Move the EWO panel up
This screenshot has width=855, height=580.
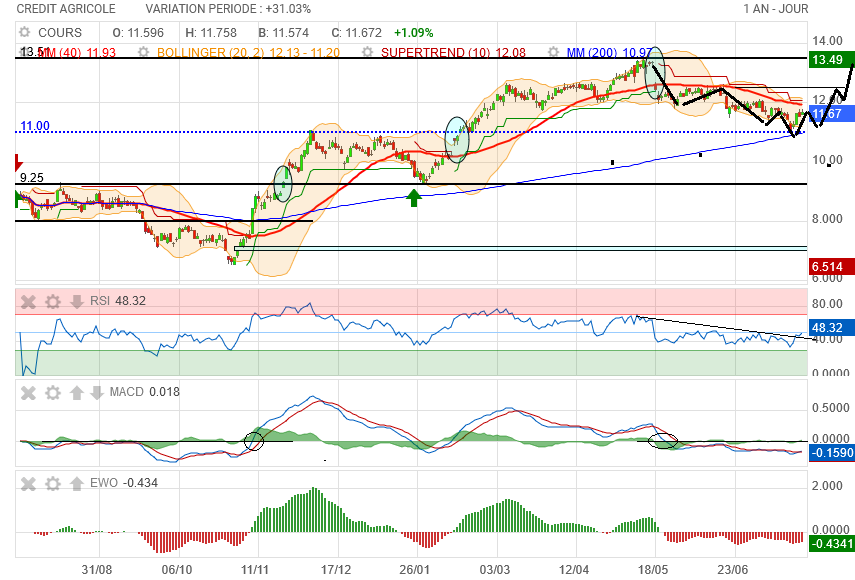click(77, 484)
